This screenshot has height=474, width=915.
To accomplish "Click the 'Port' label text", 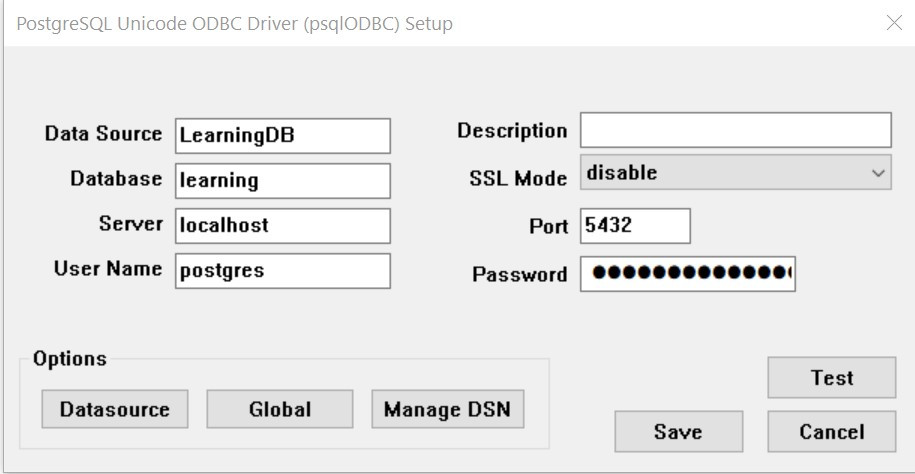I will point(549,226).
